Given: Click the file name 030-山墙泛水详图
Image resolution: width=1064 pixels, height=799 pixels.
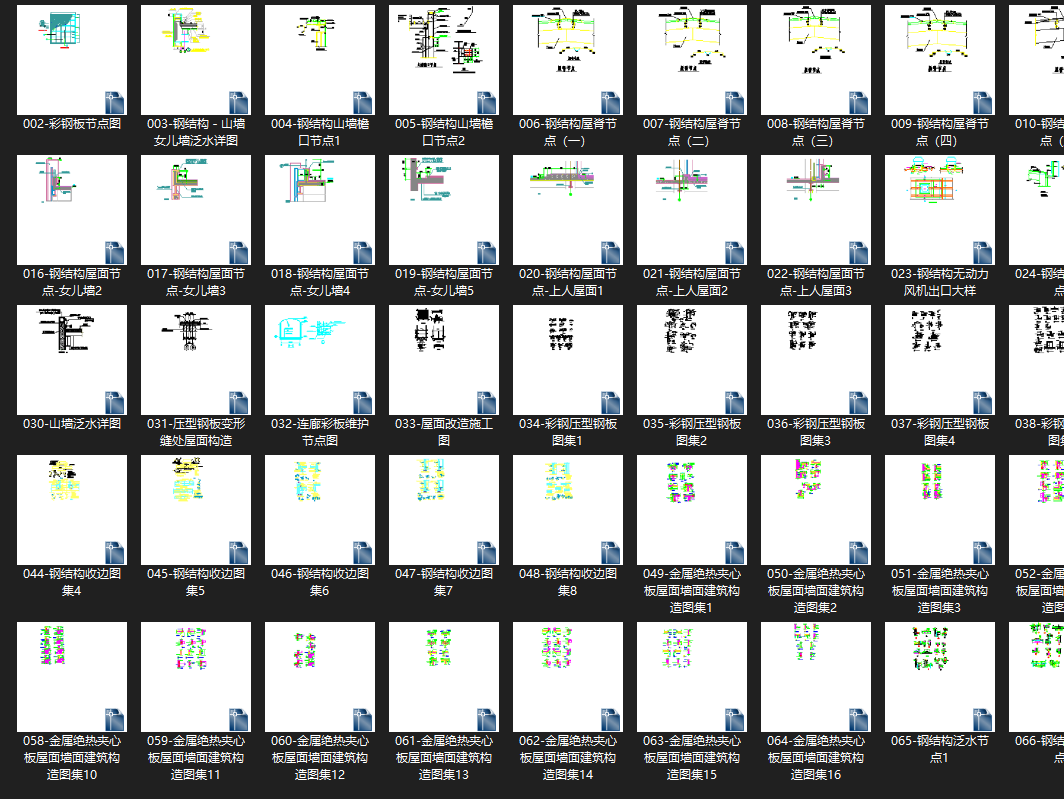Looking at the screenshot, I should tap(72, 424).
